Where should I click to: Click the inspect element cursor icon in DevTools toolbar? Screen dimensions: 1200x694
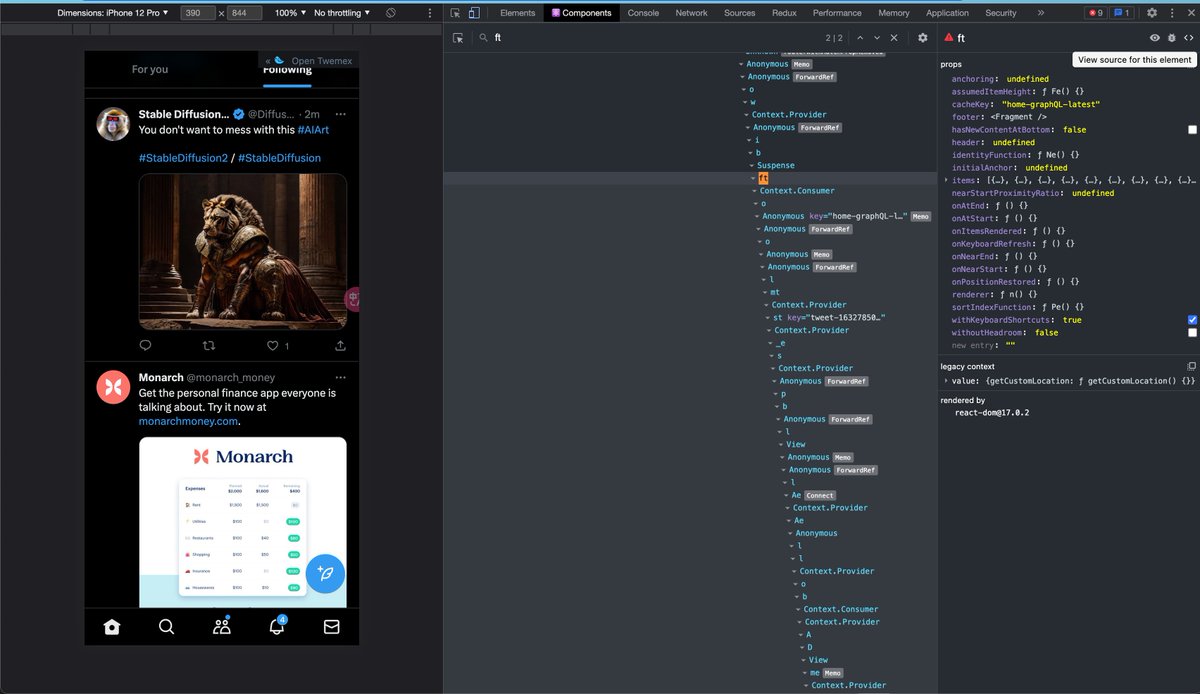(455, 13)
